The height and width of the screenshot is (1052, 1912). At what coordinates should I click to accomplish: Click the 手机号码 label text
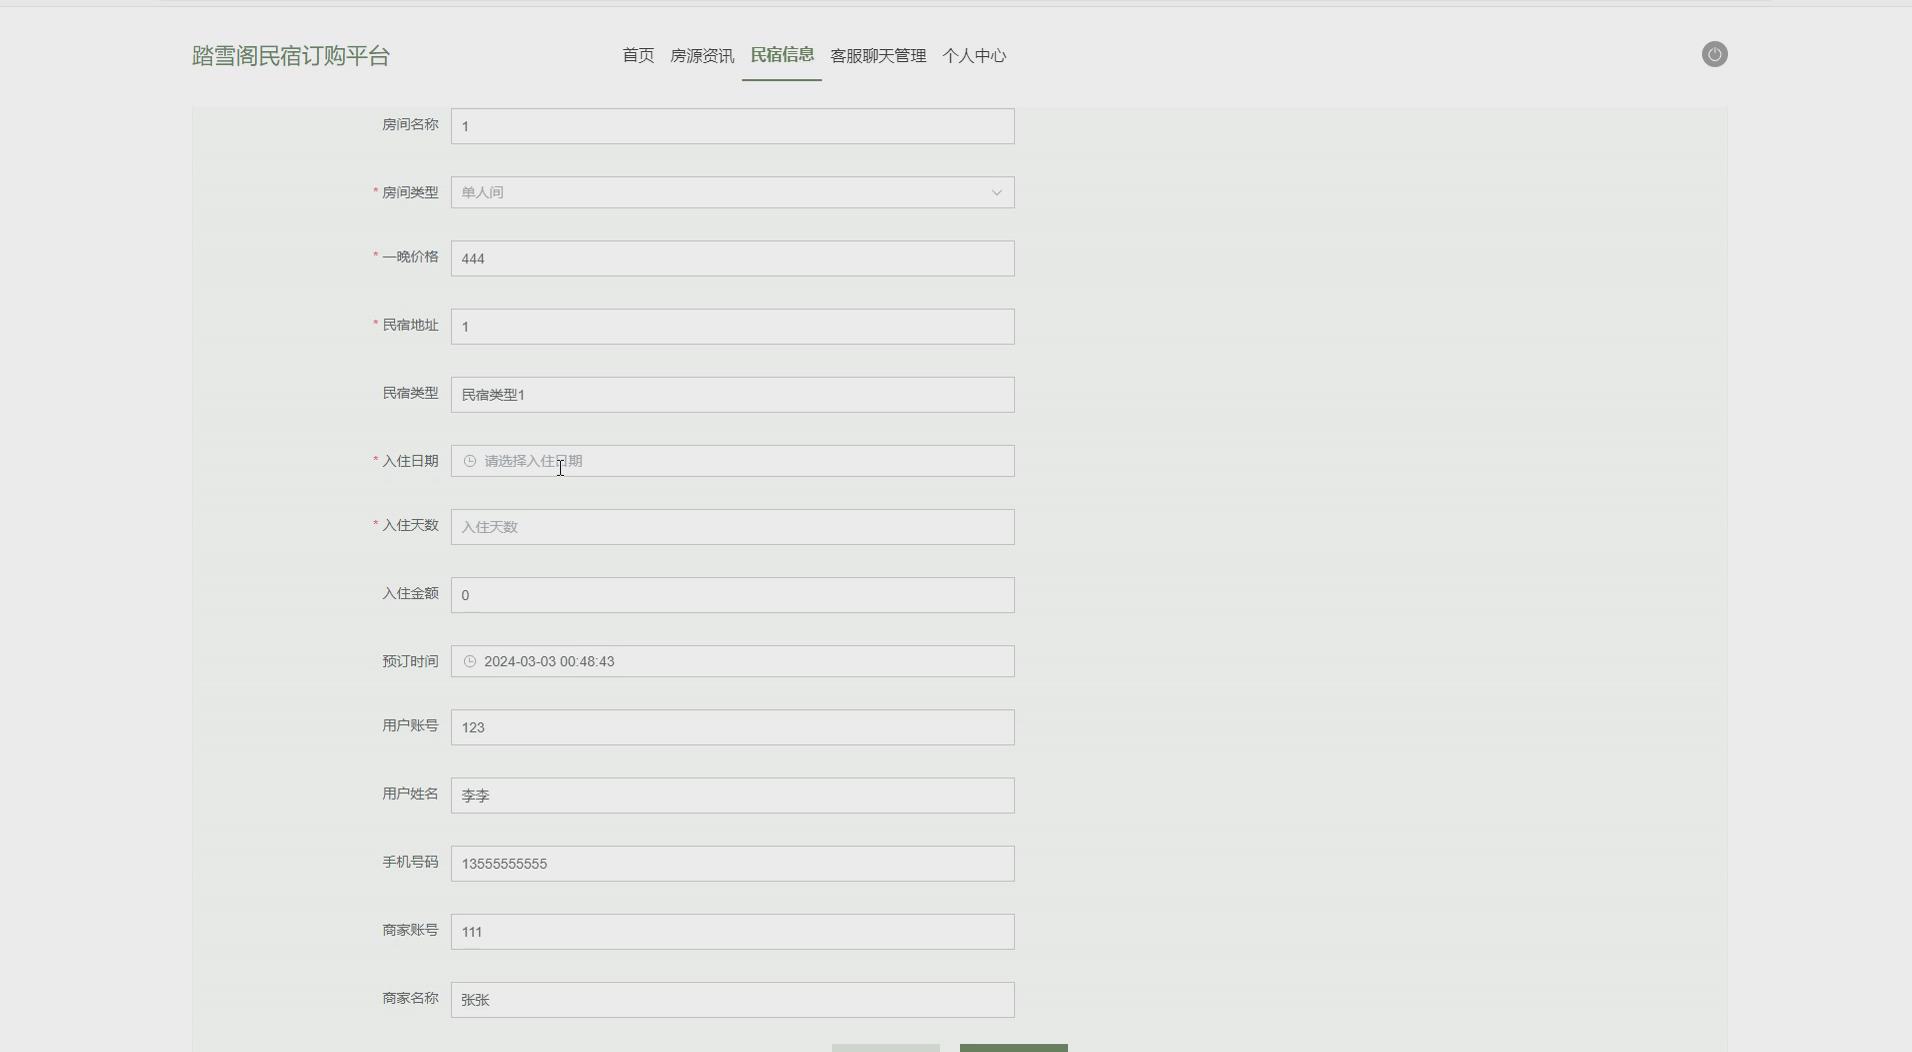click(410, 862)
